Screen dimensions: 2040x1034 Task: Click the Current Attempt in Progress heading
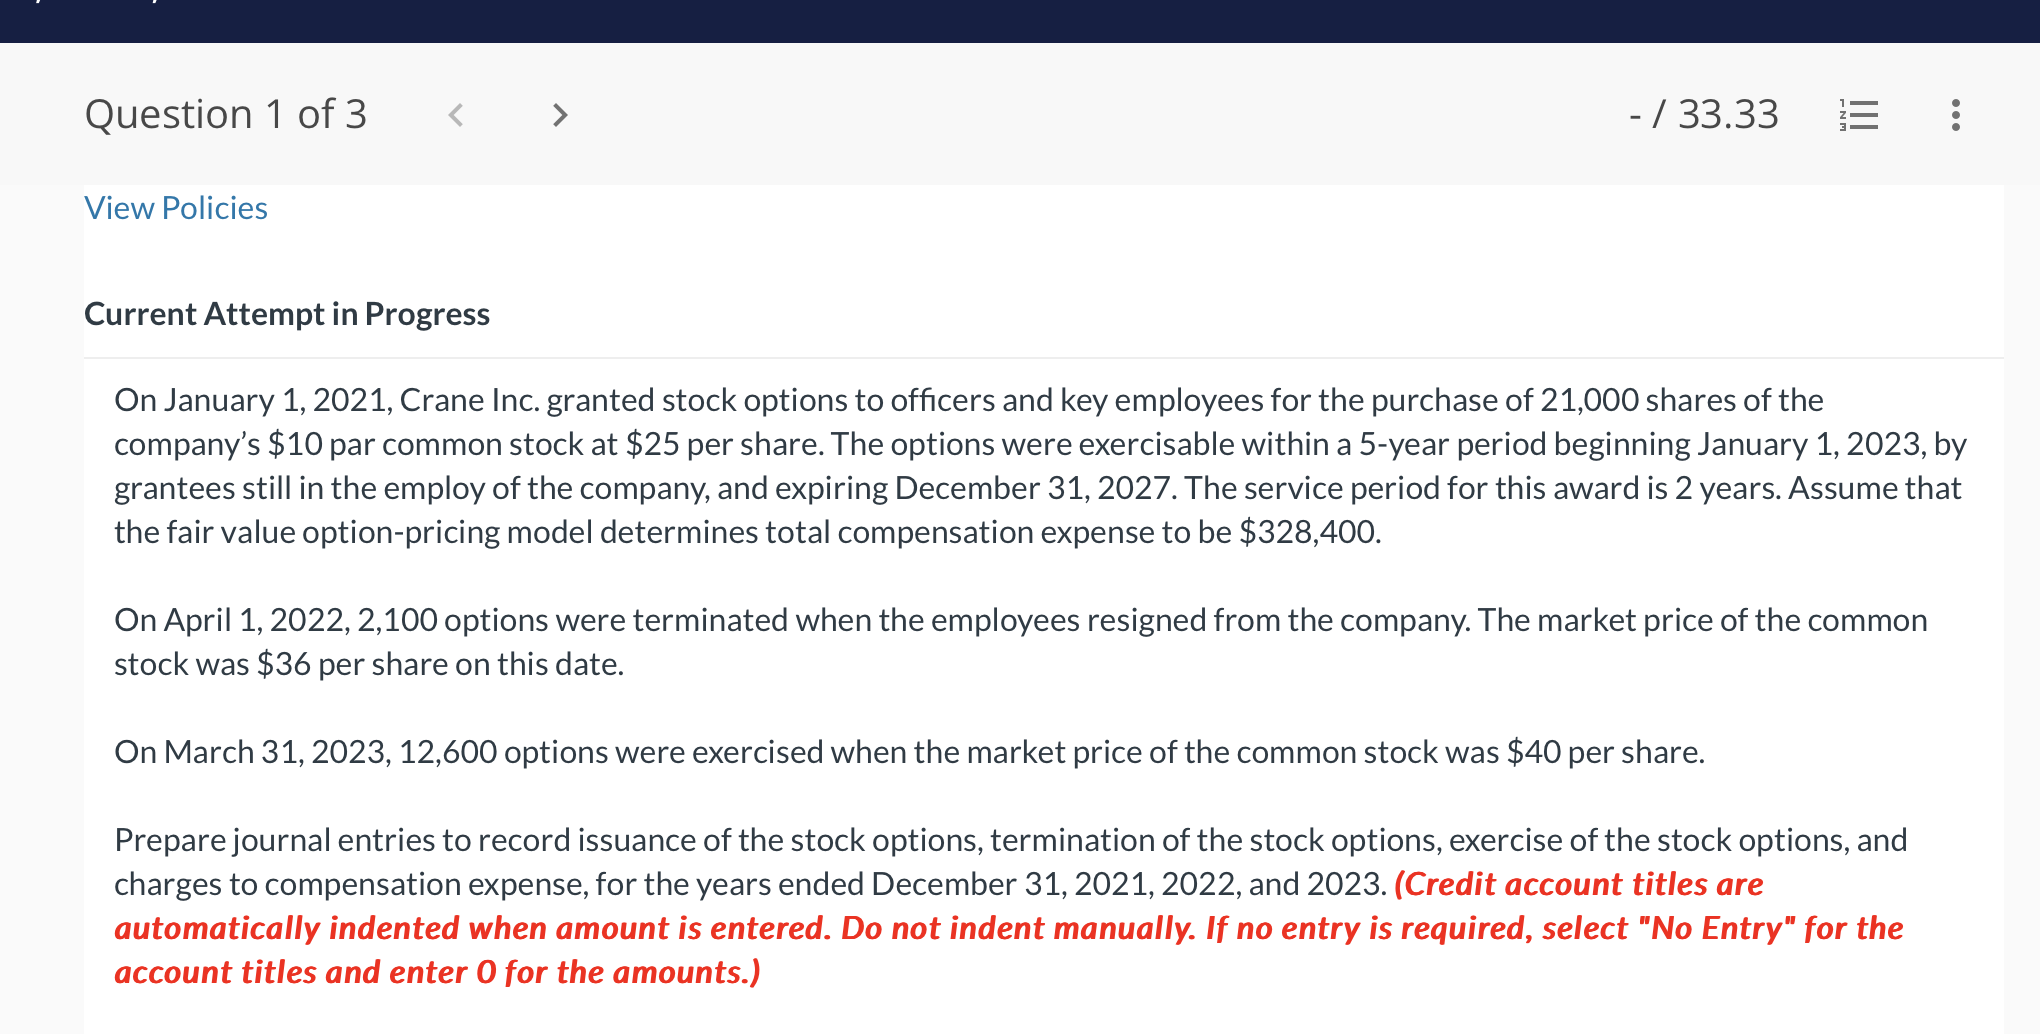tap(287, 313)
